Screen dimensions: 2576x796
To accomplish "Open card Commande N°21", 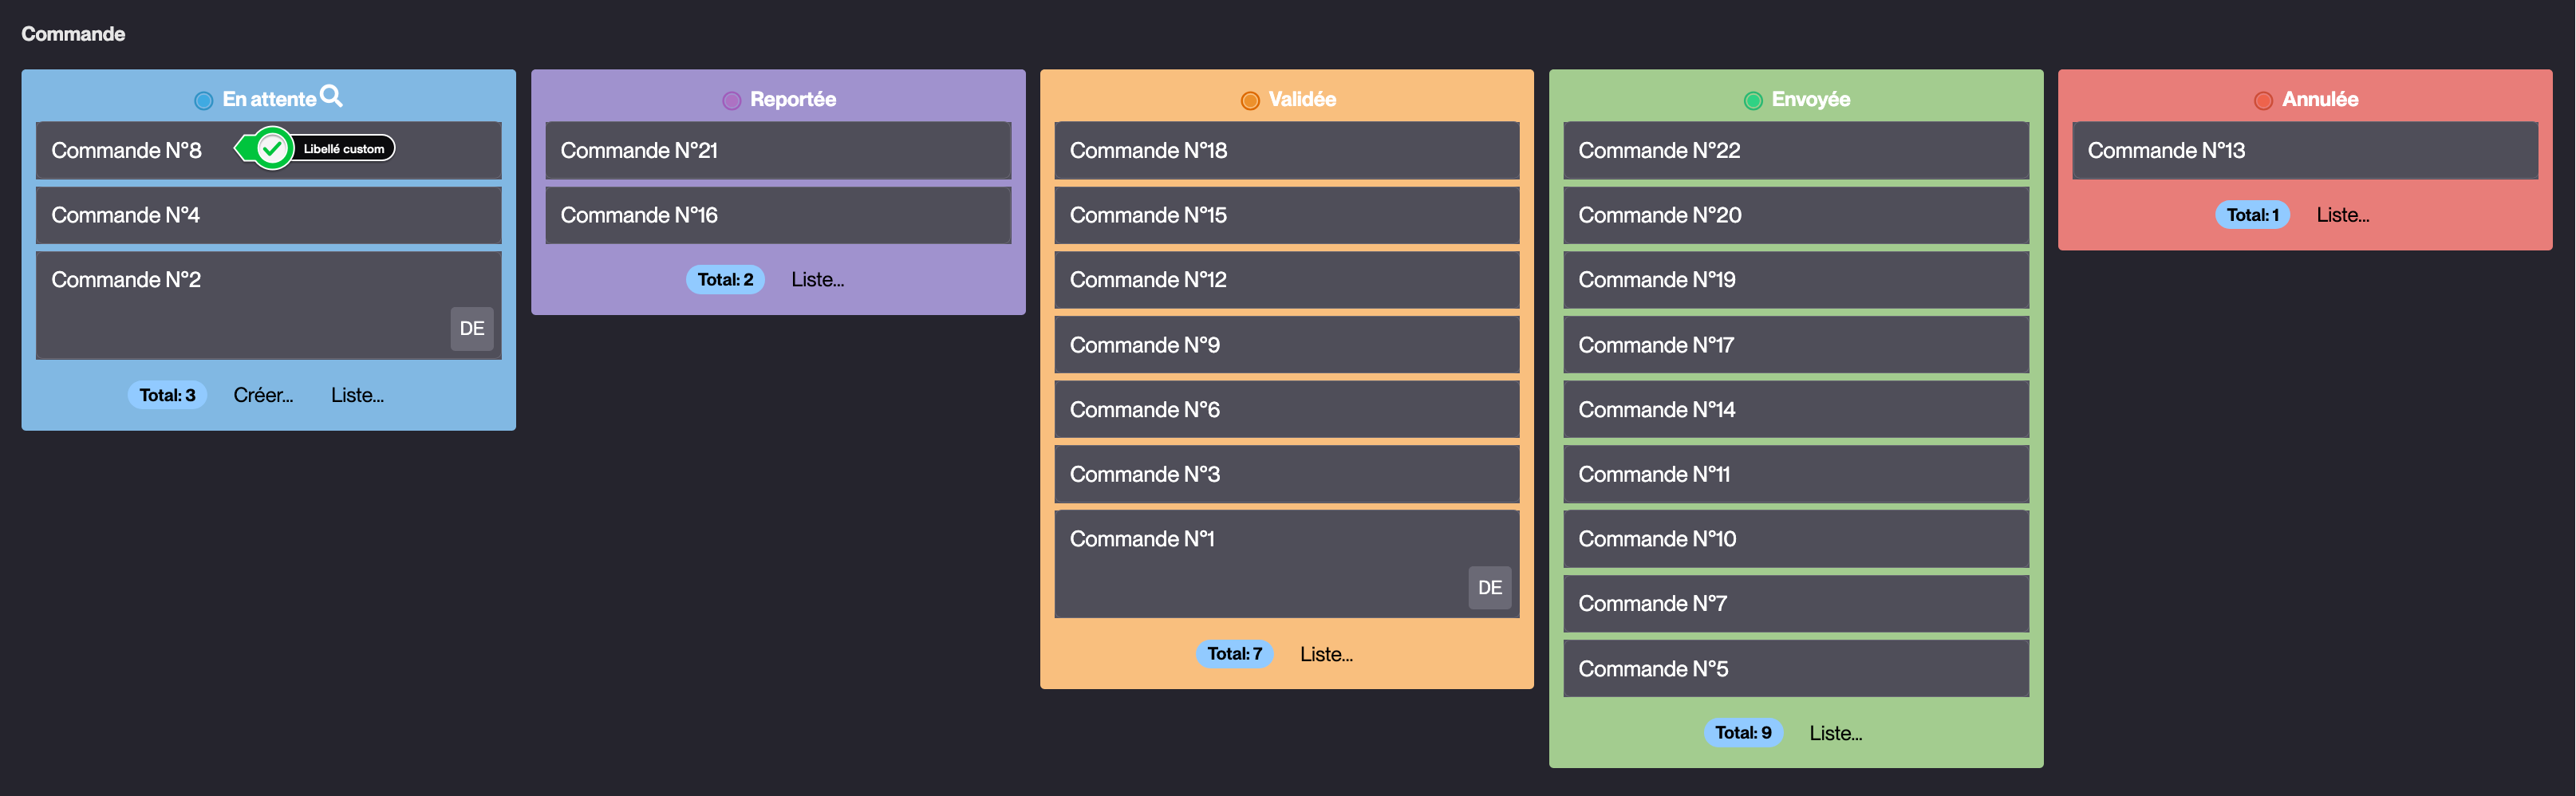I will 778,151.
